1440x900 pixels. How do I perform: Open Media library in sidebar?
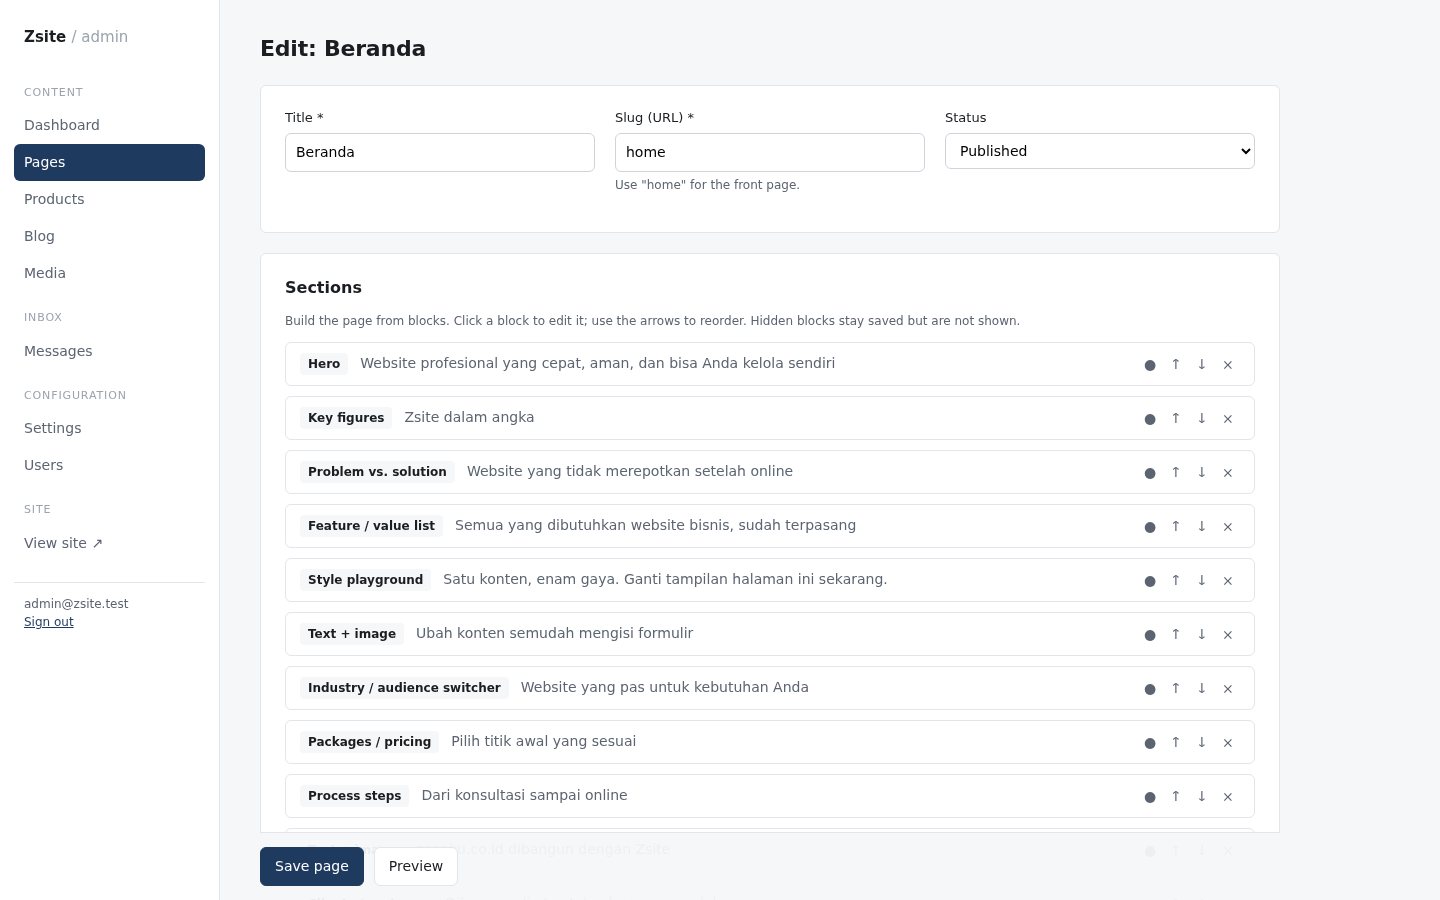109,273
